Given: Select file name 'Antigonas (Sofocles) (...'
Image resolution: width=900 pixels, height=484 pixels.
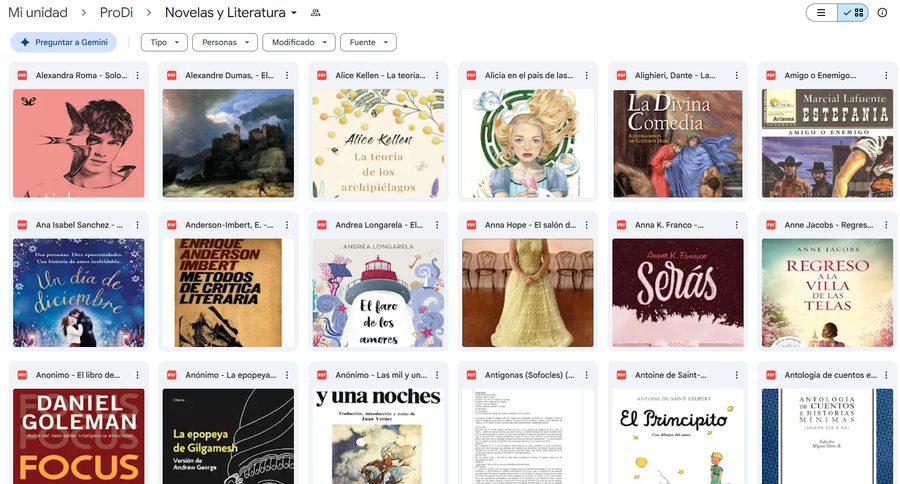Looking at the screenshot, I should [529, 375].
